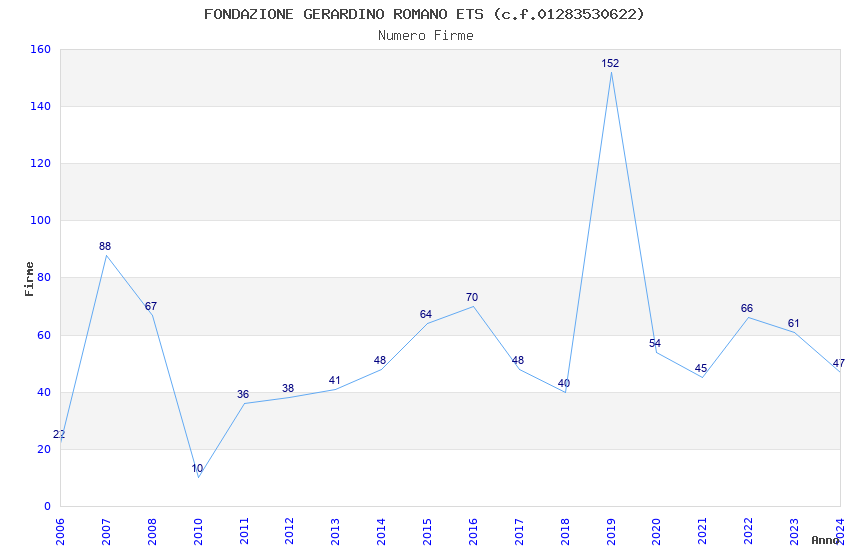
Task: Click the x-axis year 2018
Action: (565, 531)
